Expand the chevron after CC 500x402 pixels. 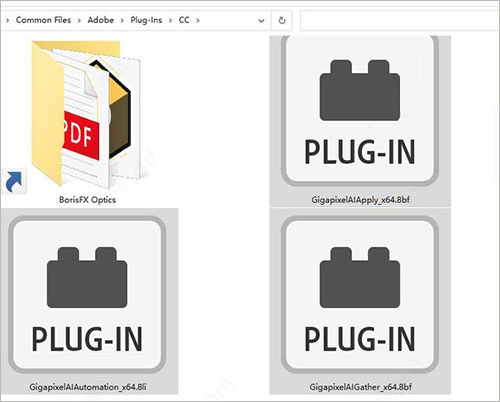point(198,21)
